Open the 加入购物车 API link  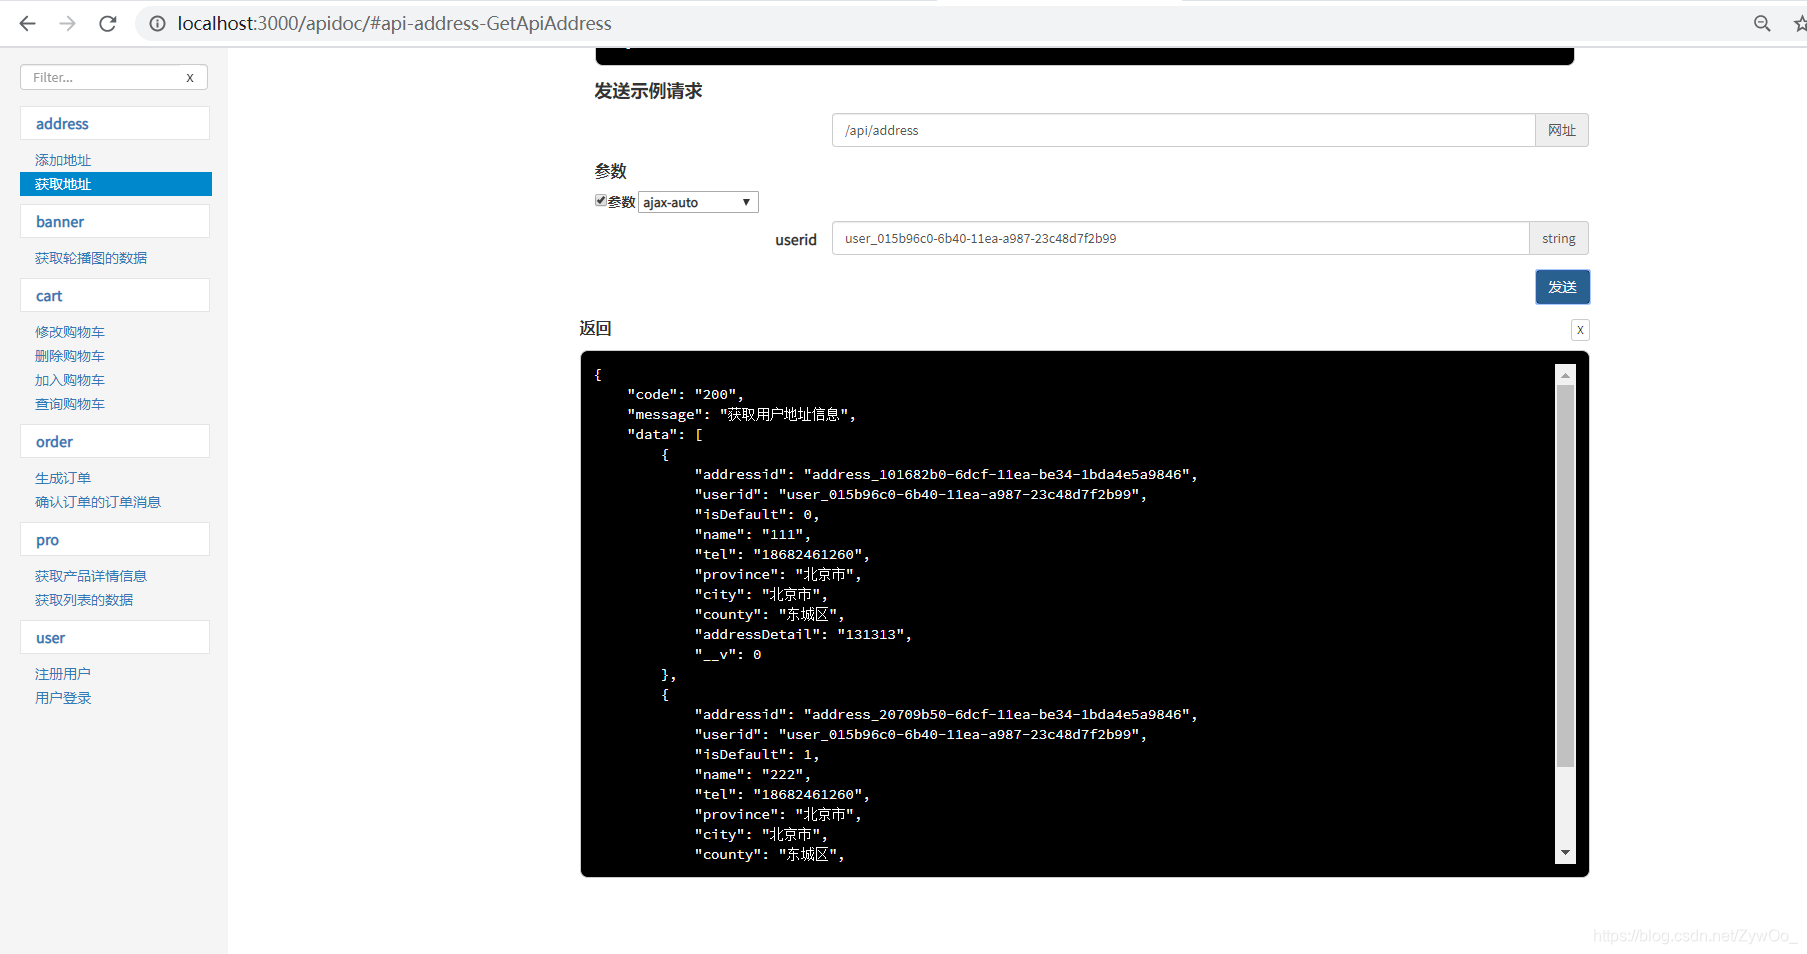coord(70,380)
